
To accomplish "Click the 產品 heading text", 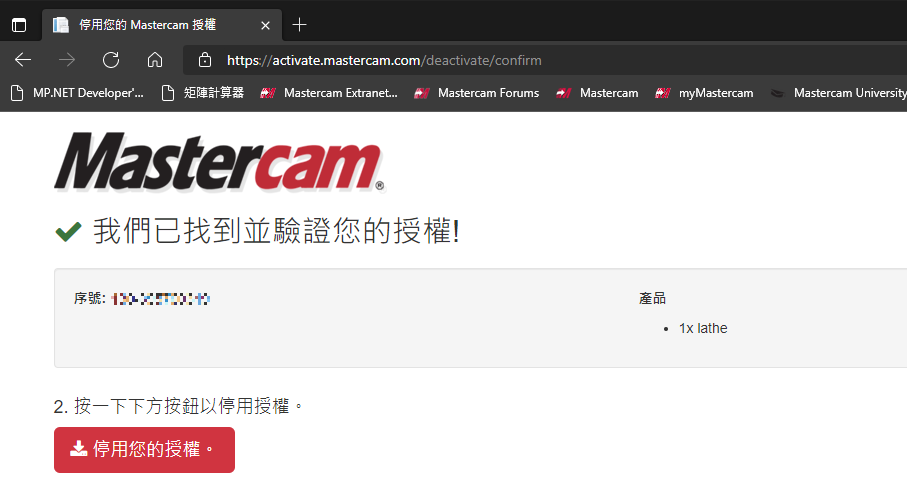I will [x=652, y=298].
